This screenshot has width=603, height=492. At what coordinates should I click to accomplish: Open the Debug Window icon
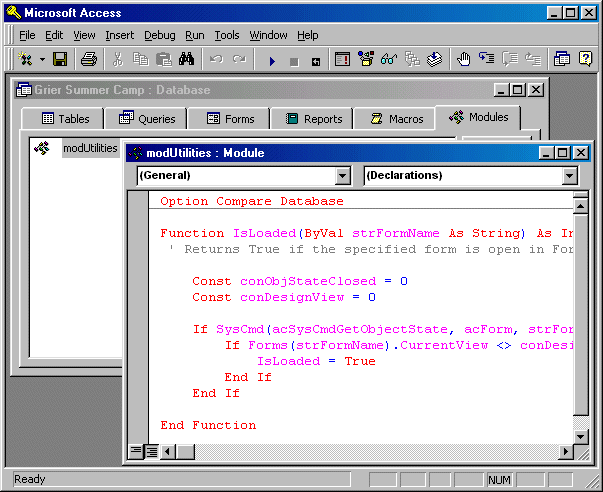342,59
